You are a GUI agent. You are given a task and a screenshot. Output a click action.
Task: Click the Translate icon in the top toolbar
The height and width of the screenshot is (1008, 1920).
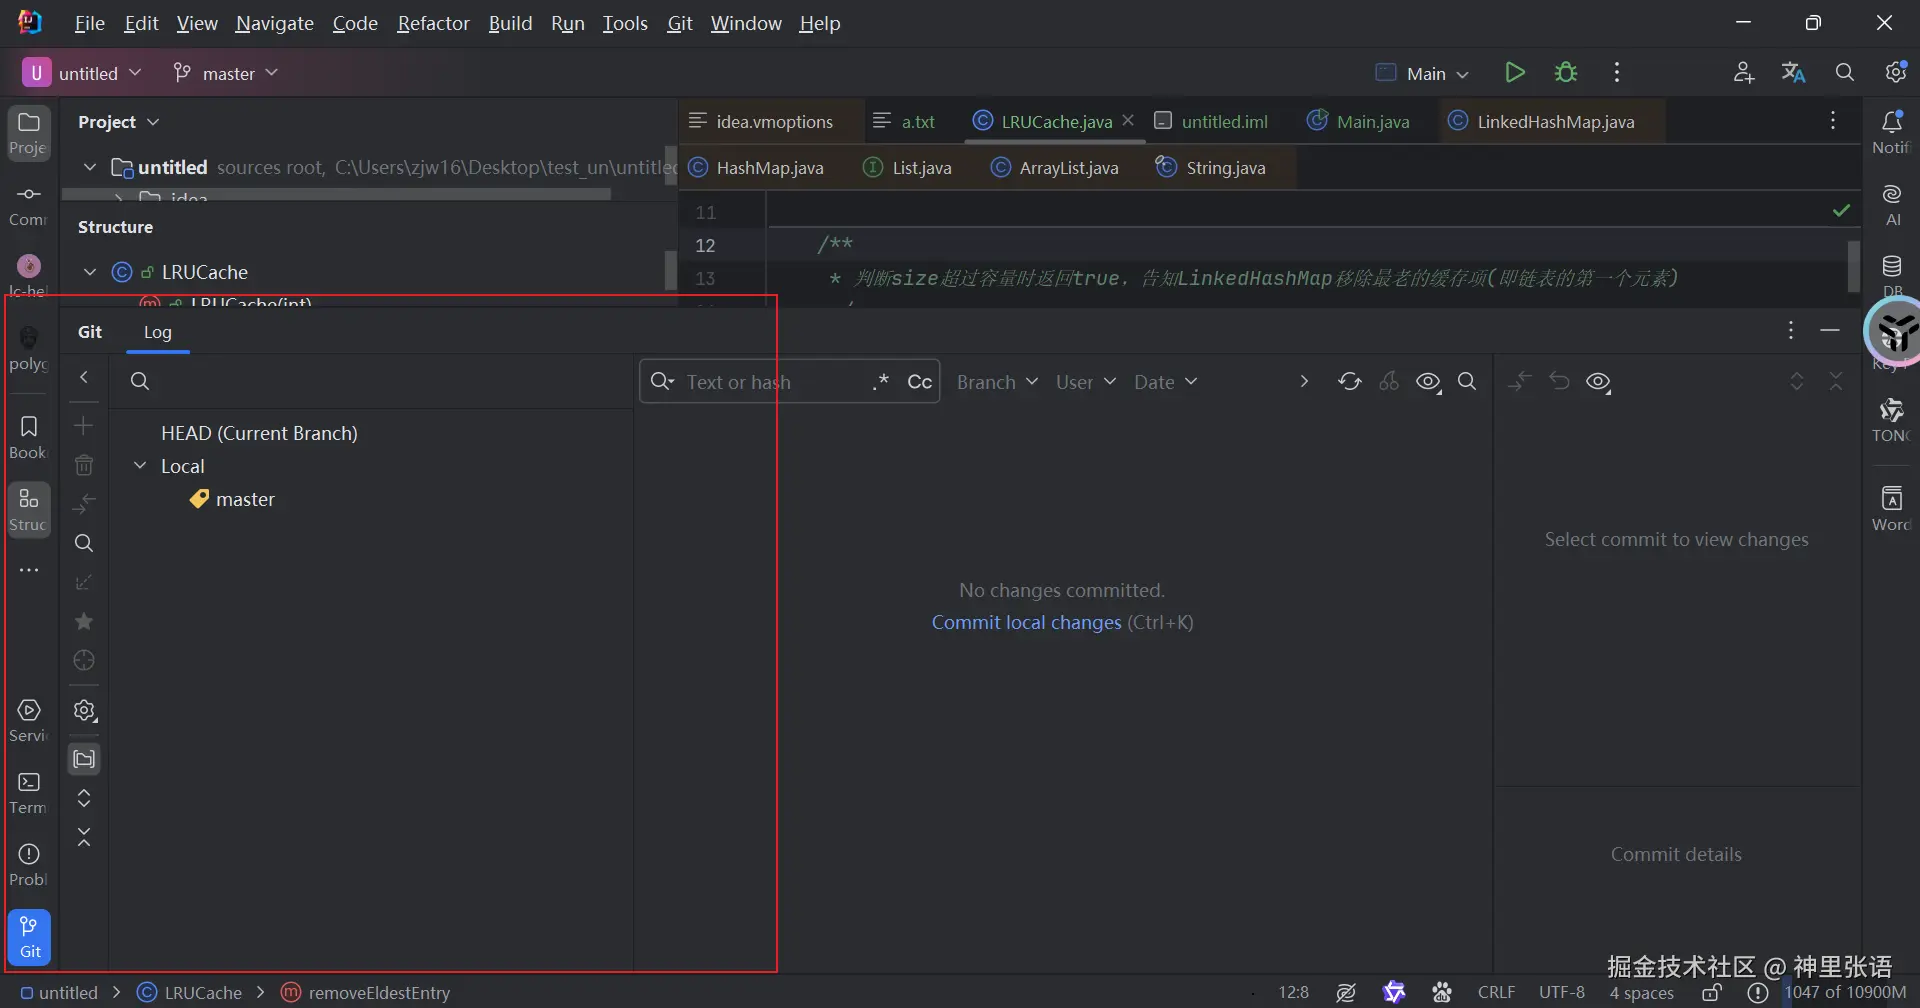[1794, 73]
